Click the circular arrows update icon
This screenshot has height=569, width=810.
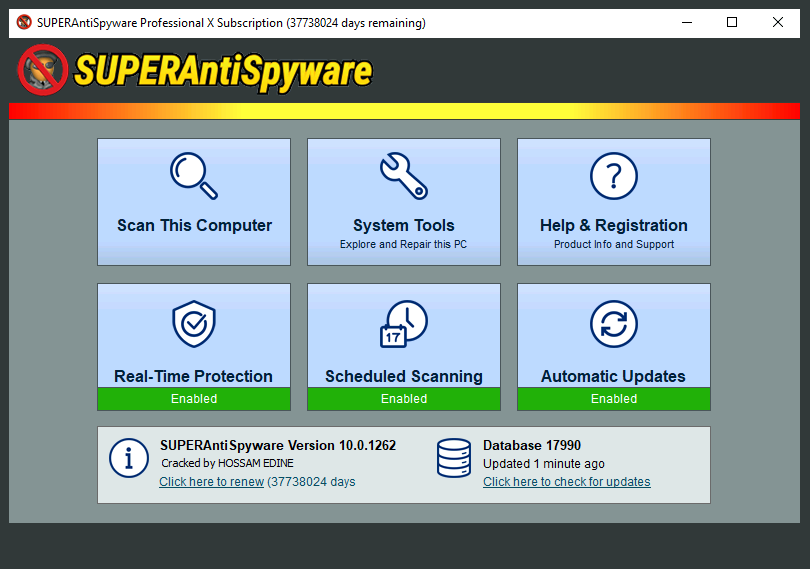(614, 324)
